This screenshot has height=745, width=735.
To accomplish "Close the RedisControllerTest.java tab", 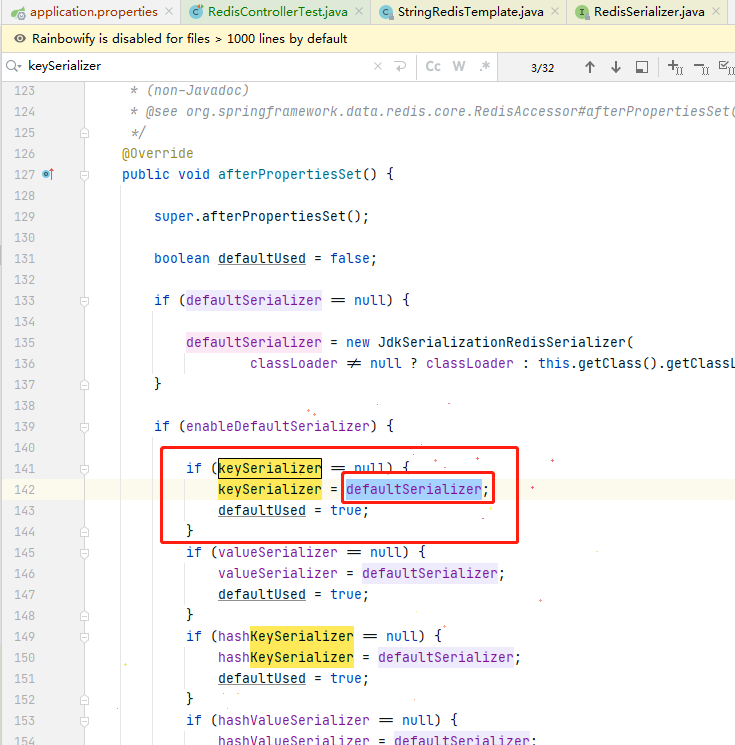I will (360, 12).
